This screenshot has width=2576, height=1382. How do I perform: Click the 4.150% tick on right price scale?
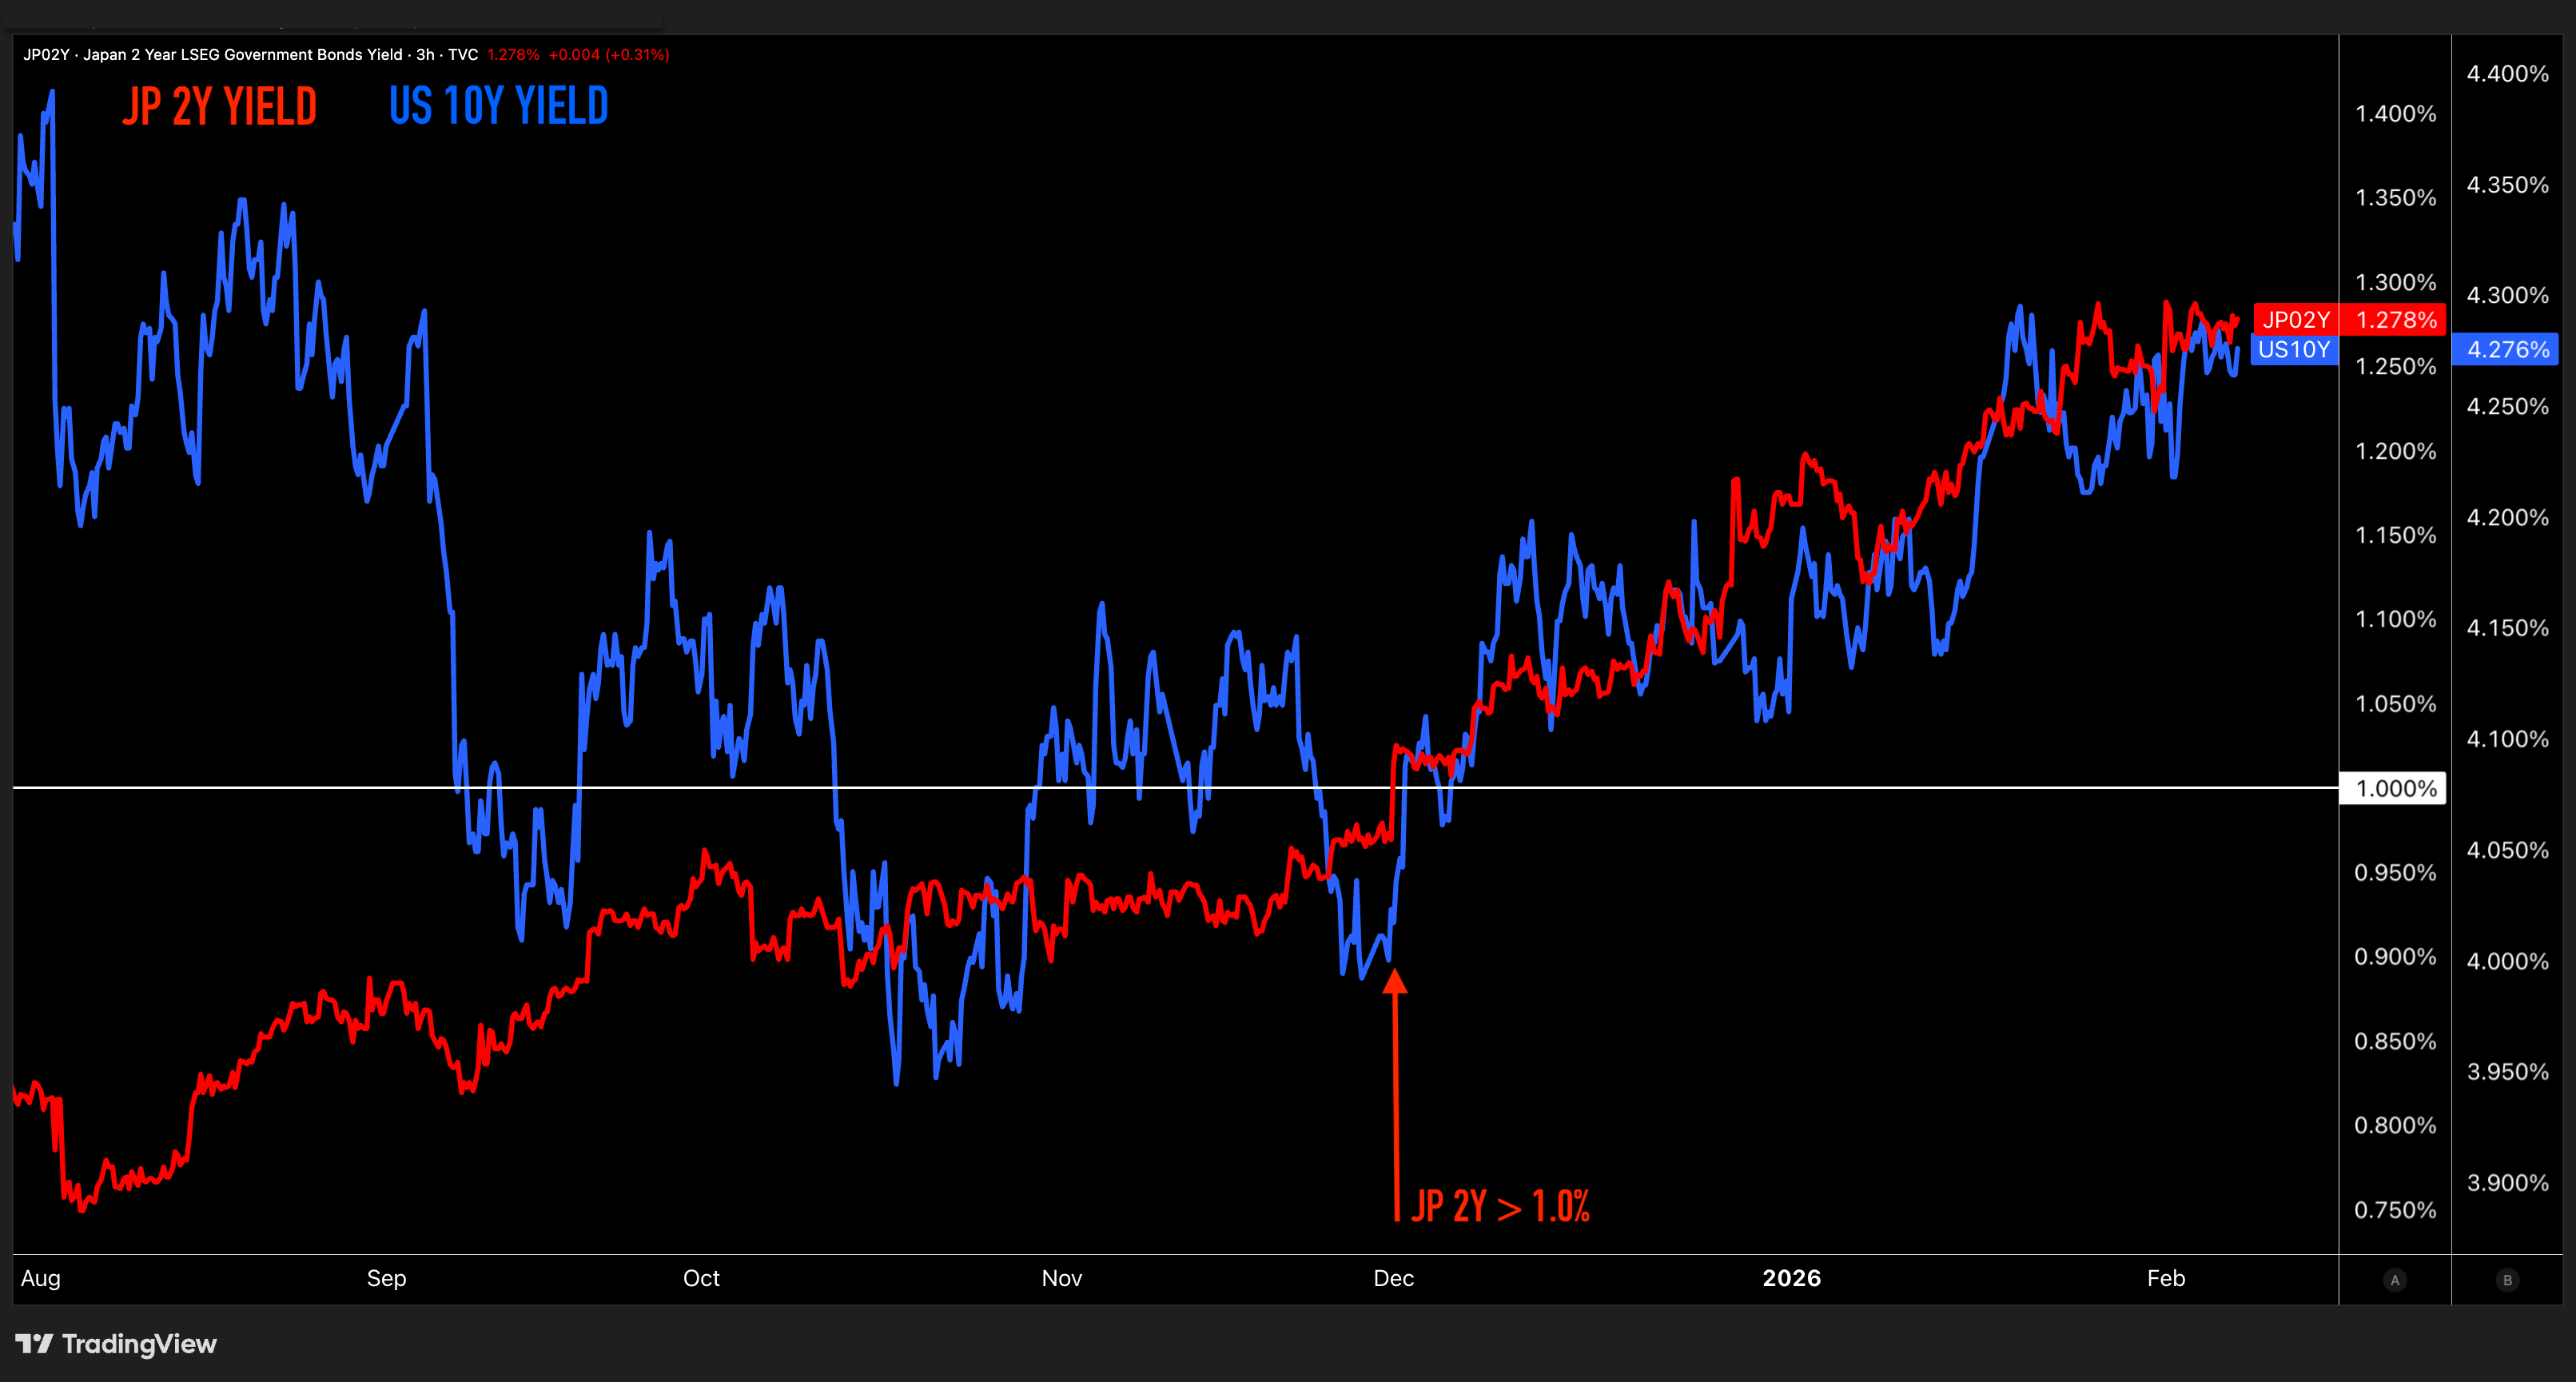[x=2508, y=628]
